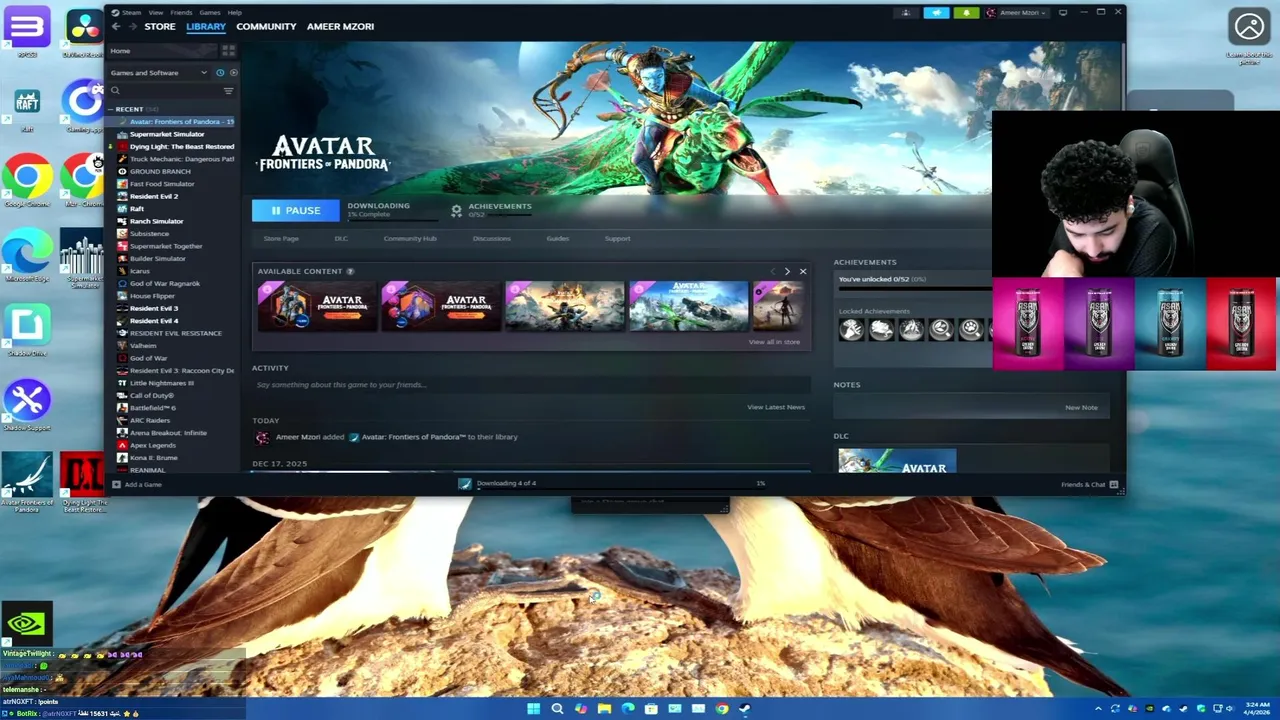Open the Store Page link
Viewport: 1280px width, 720px height.
click(x=281, y=239)
